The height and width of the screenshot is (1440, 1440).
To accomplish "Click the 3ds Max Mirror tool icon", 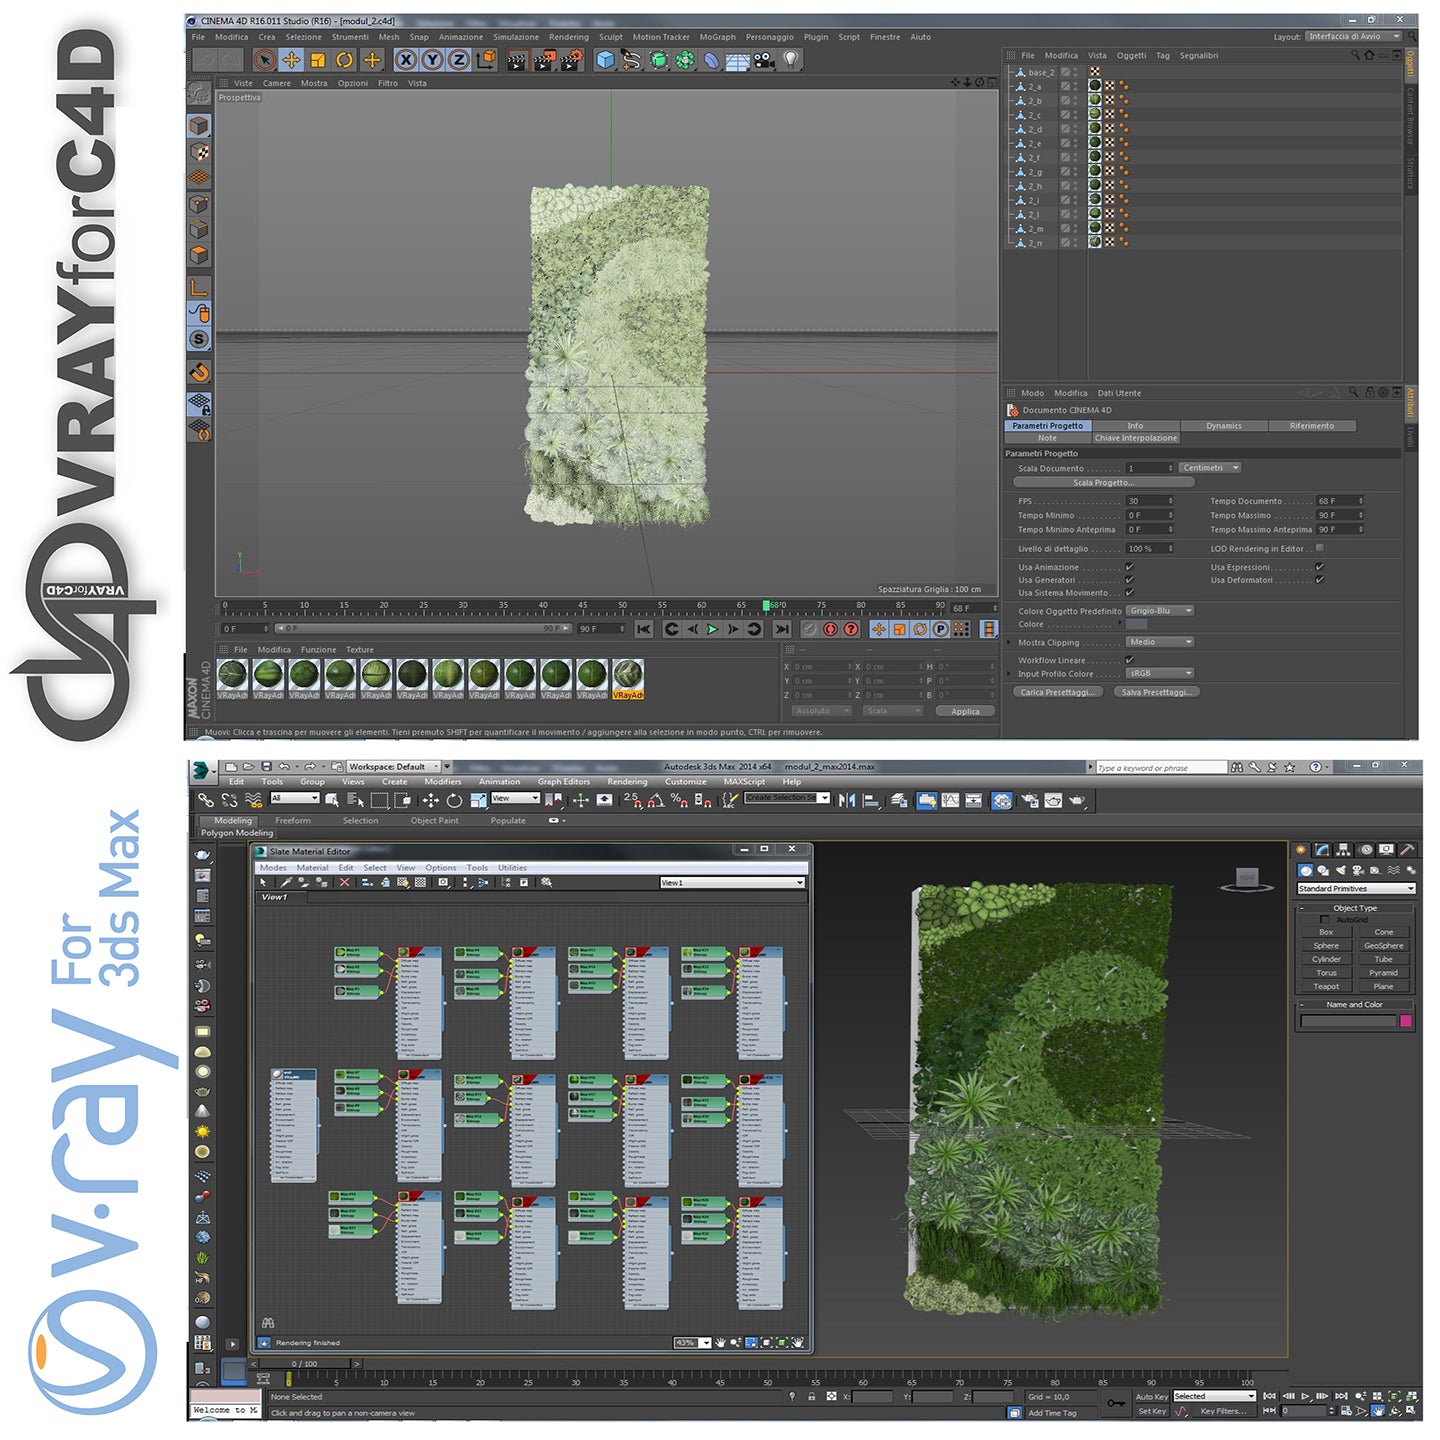I will pyautogui.click(x=847, y=800).
